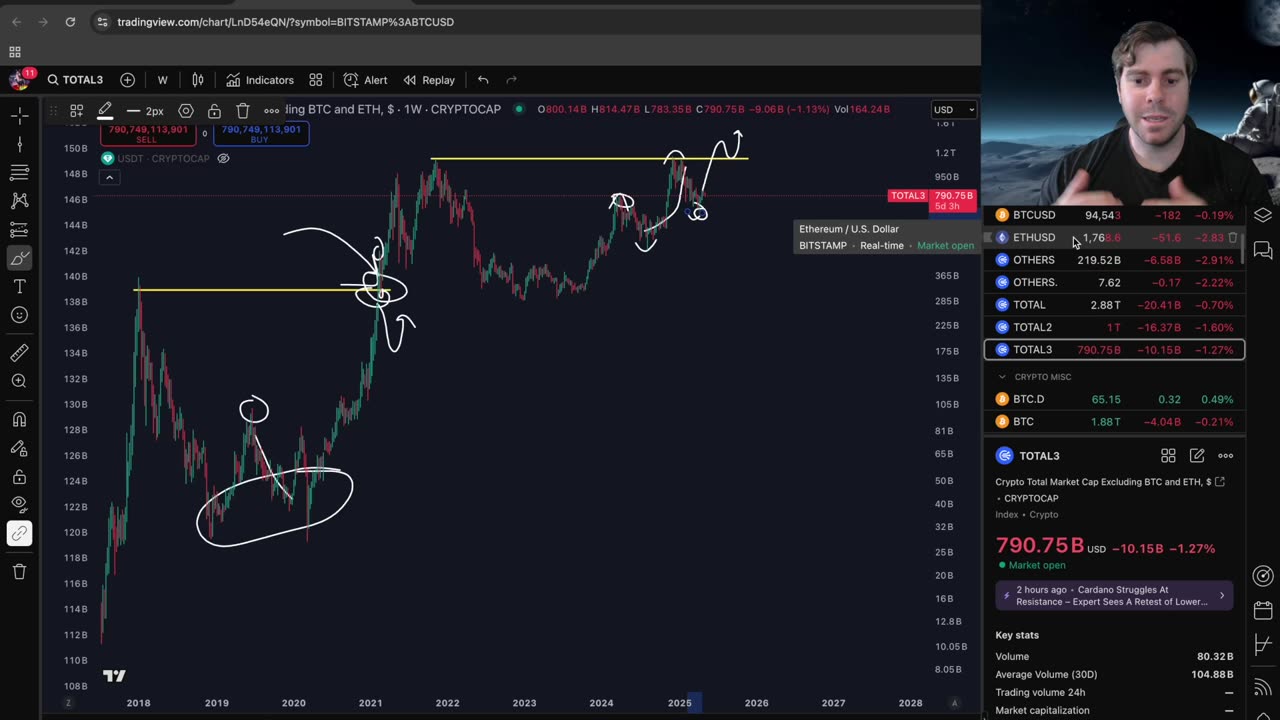Open the Fibonacci tools group
Viewport: 1280px width, 720px height.
pos(19,173)
